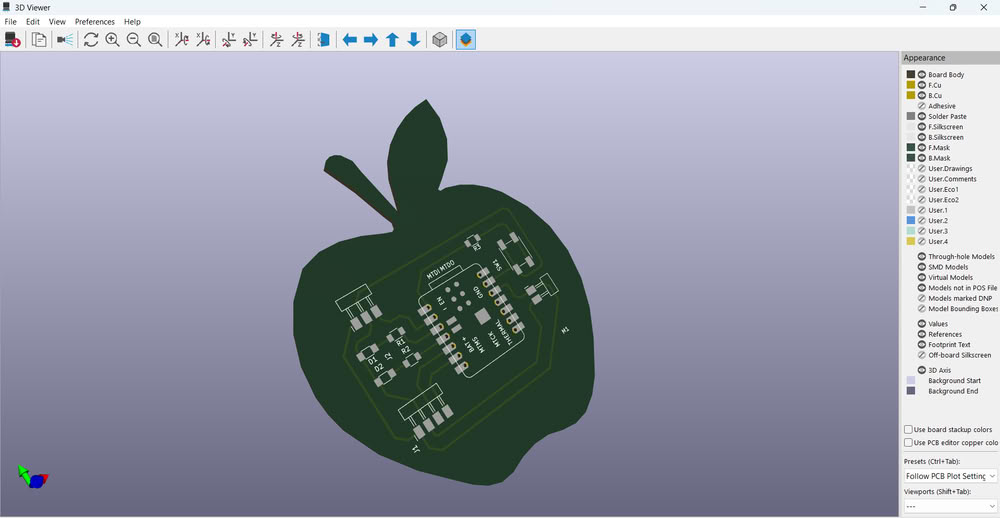Enable Use board stackup colors checkbox

pyautogui.click(x=908, y=429)
